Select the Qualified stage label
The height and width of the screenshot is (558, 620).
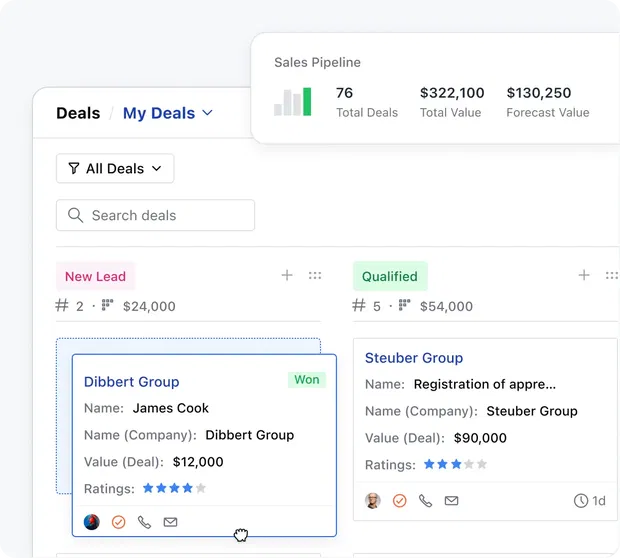(x=390, y=276)
